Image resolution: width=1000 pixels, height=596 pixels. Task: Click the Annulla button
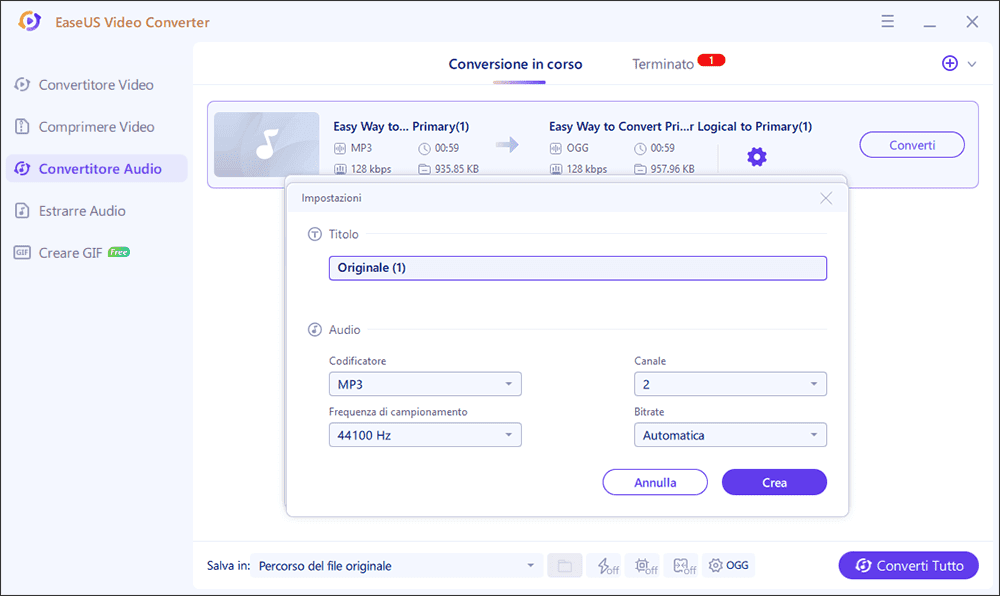pyautogui.click(x=655, y=482)
